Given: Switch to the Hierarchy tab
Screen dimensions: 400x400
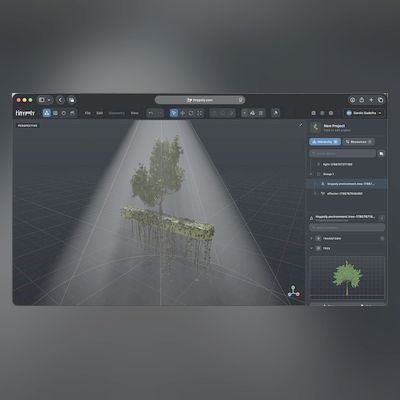Looking at the screenshot, I should 325,142.
